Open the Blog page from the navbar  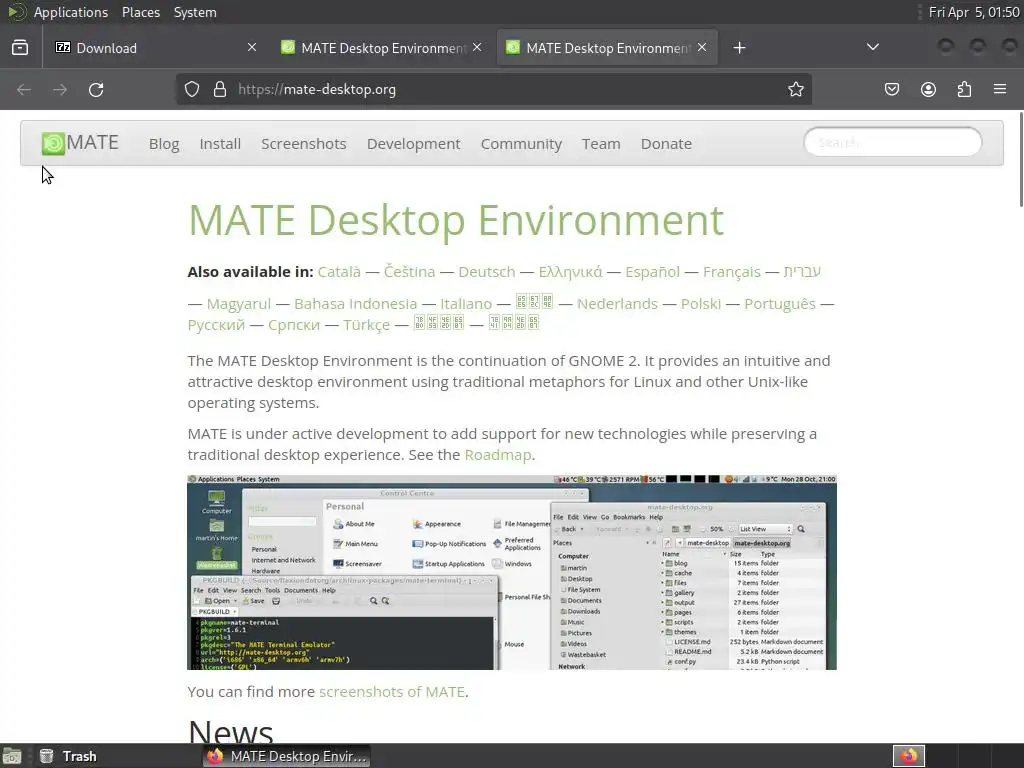(164, 144)
